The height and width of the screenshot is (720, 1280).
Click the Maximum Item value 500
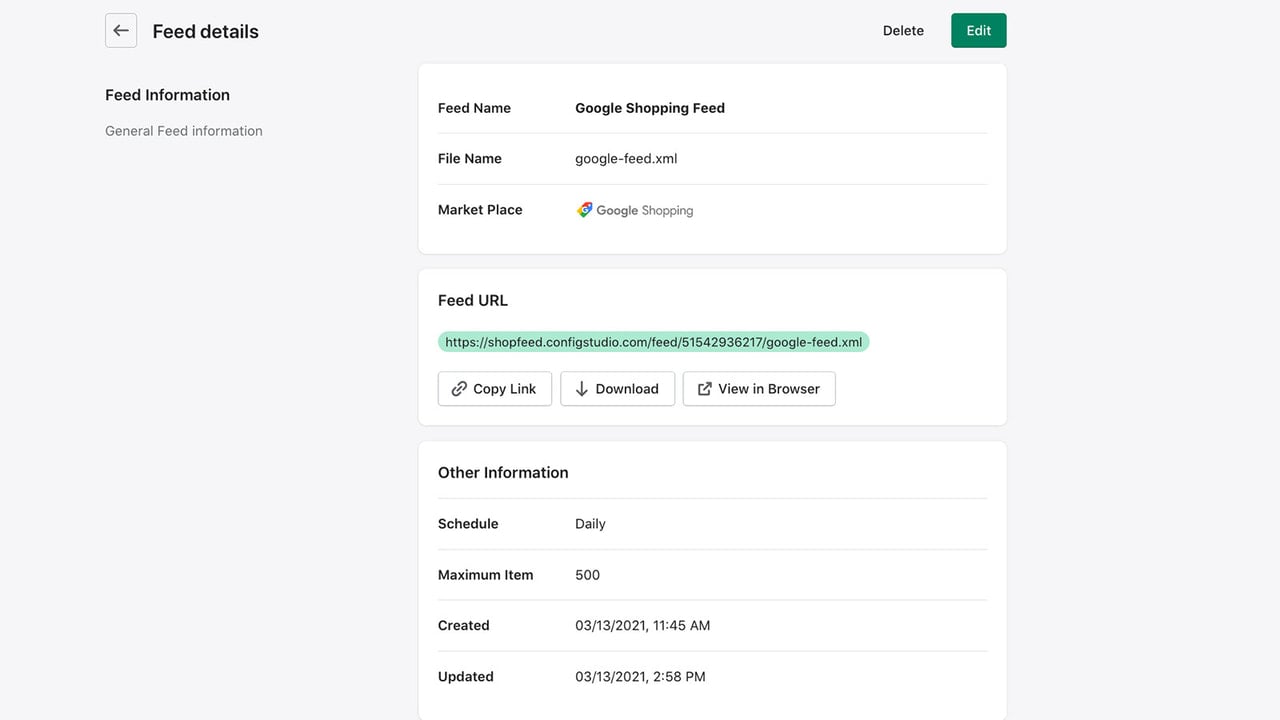pyautogui.click(x=588, y=575)
